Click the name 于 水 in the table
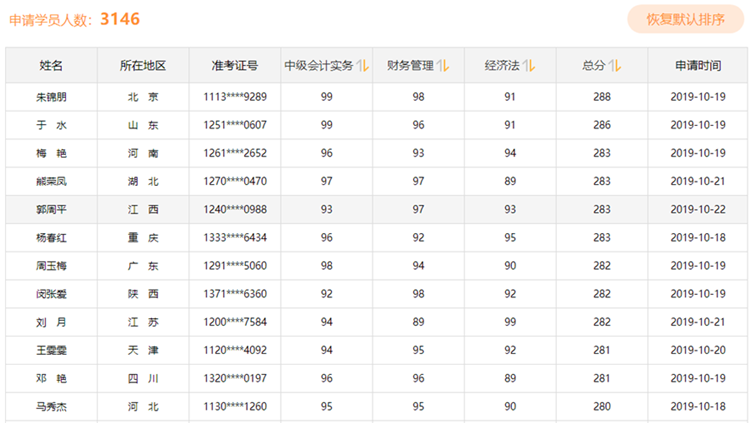The width and height of the screenshot is (750, 423). [x=51, y=125]
